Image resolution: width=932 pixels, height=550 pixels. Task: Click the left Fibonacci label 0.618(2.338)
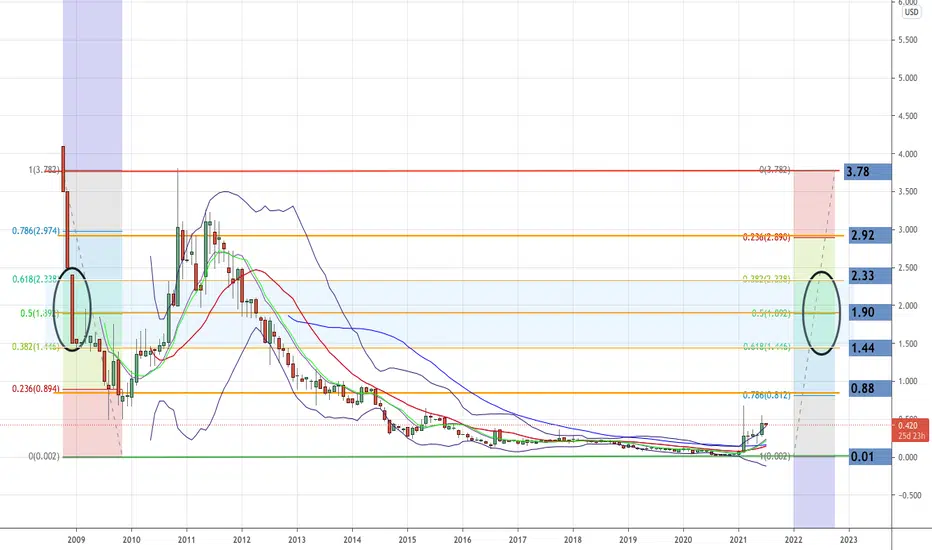pyautogui.click(x=36, y=279)
